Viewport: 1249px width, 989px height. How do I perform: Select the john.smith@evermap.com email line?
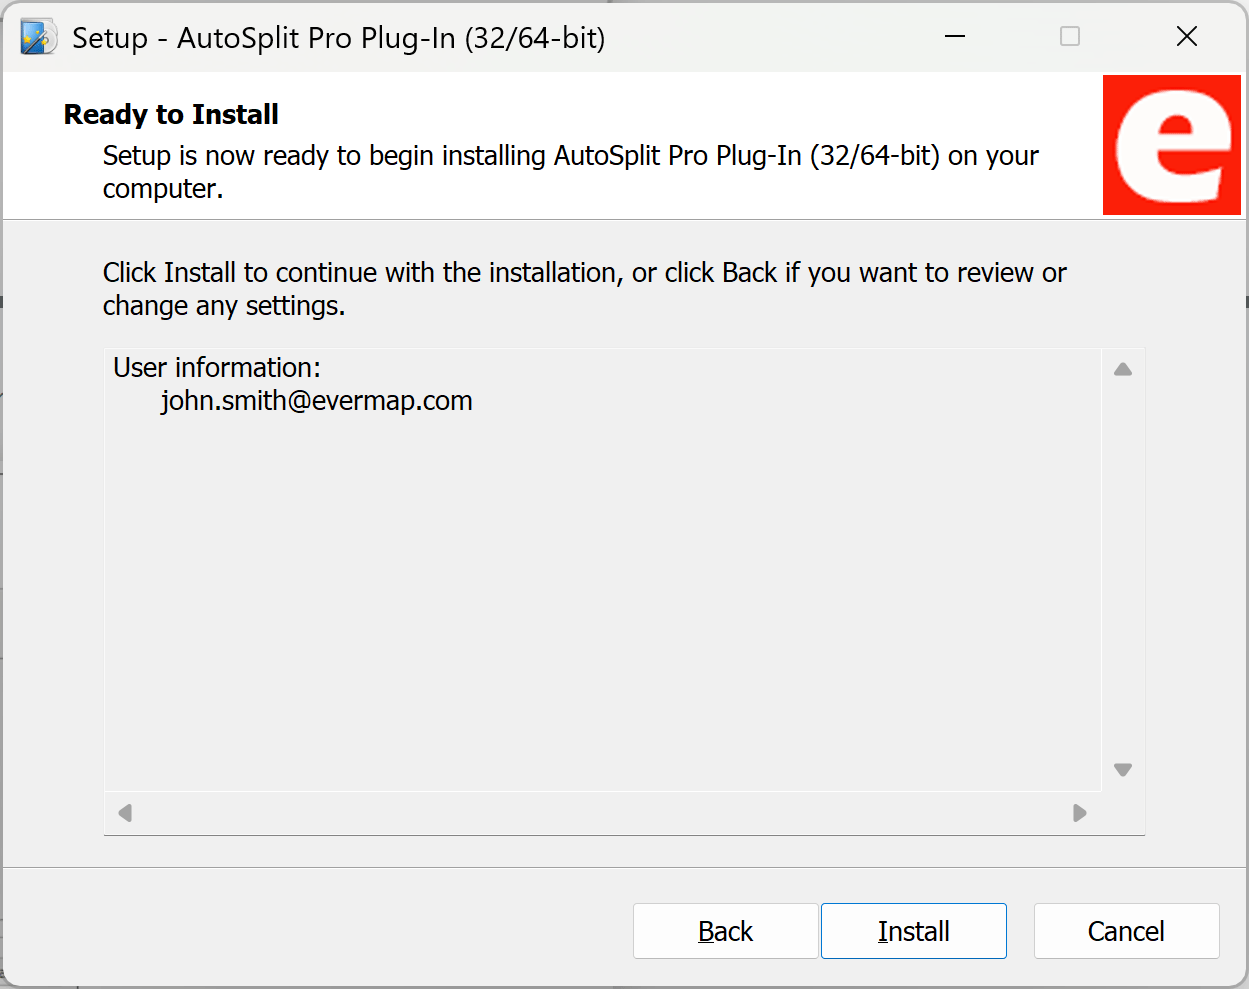[316, 401]
